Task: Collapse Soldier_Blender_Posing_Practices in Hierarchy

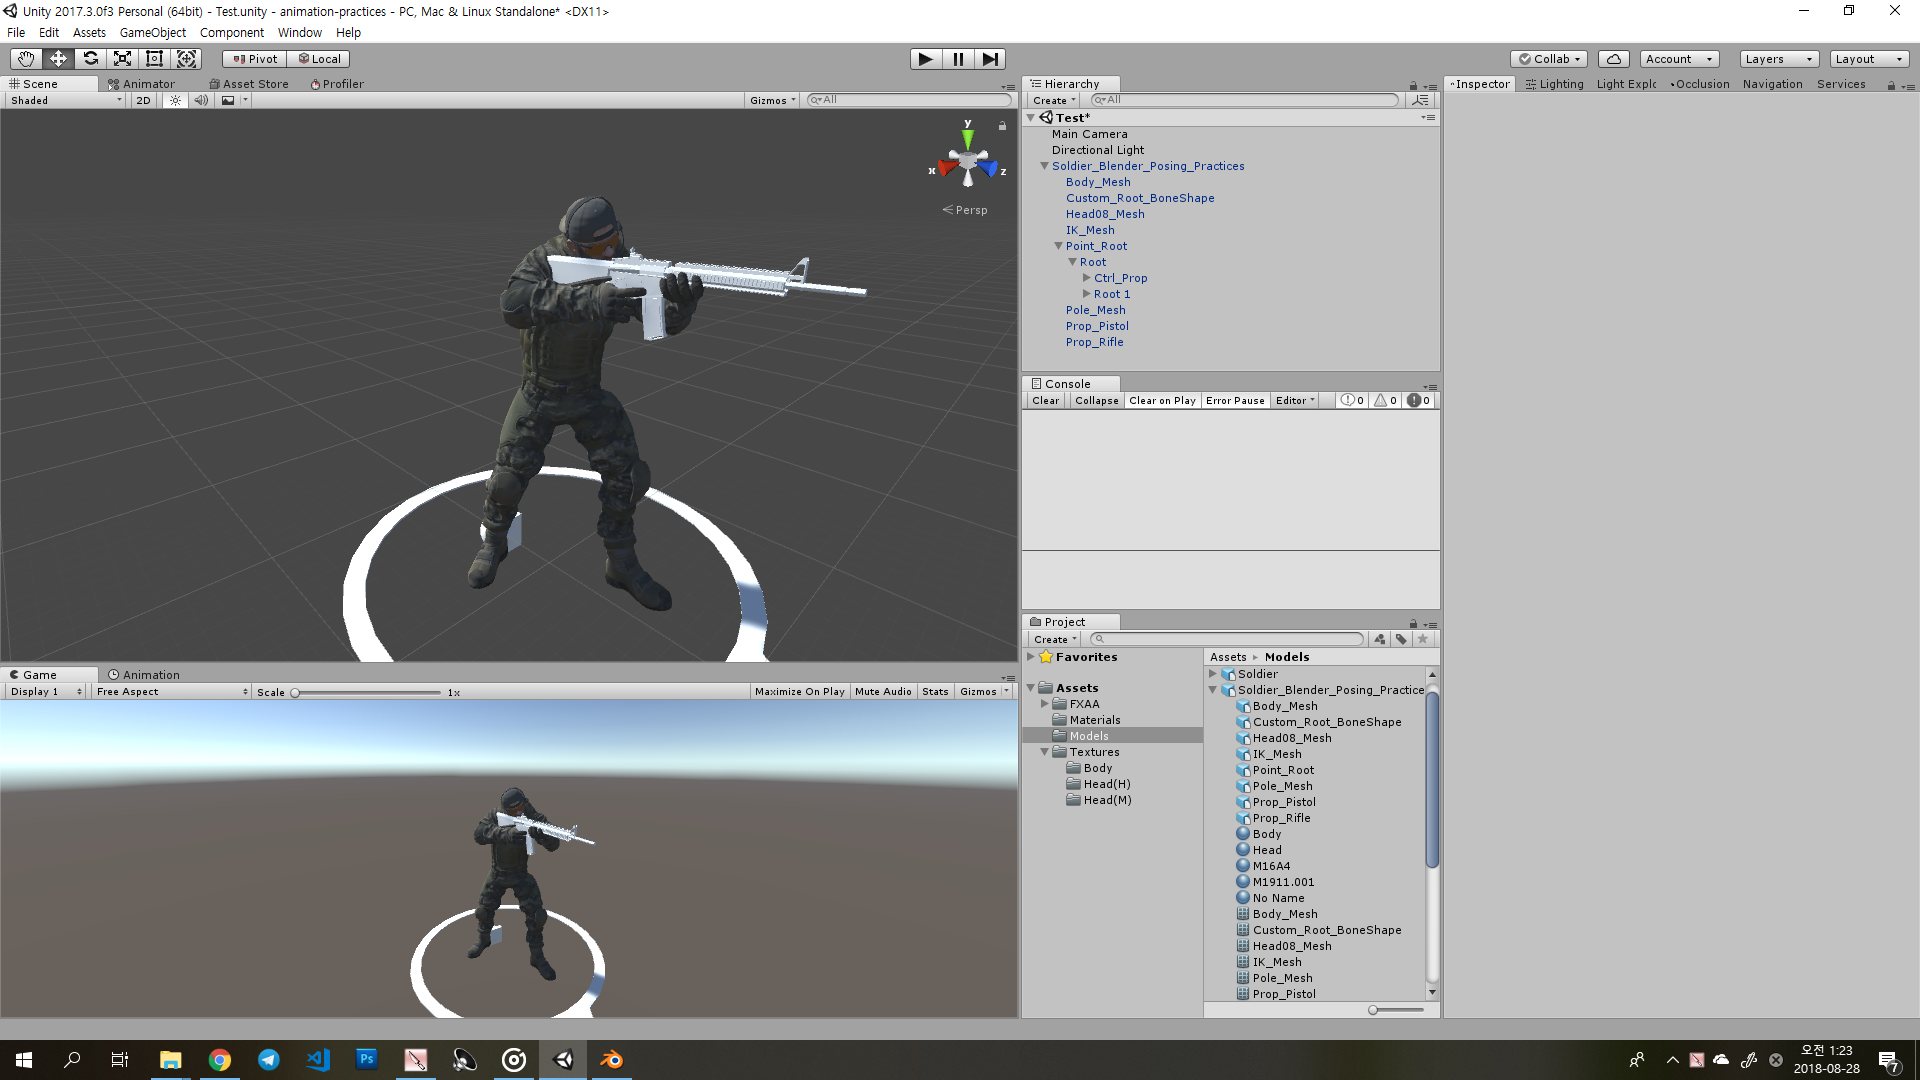Action: coord(1044,167)
